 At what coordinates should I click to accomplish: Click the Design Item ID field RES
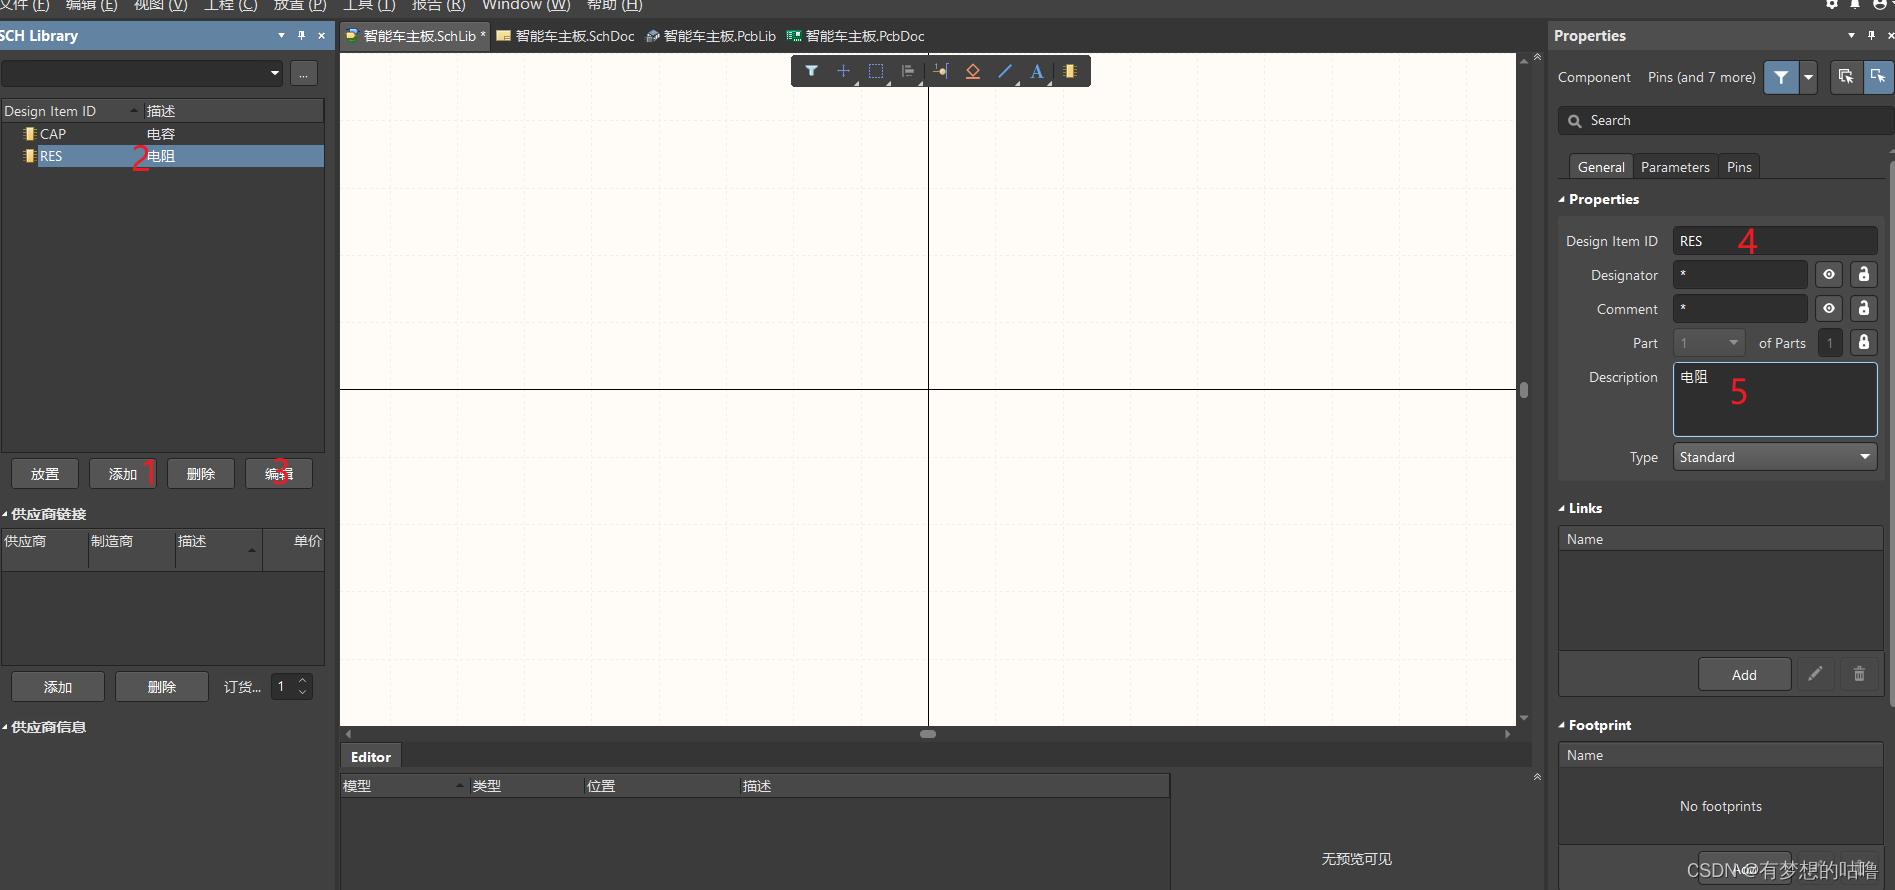point(1775,241)
